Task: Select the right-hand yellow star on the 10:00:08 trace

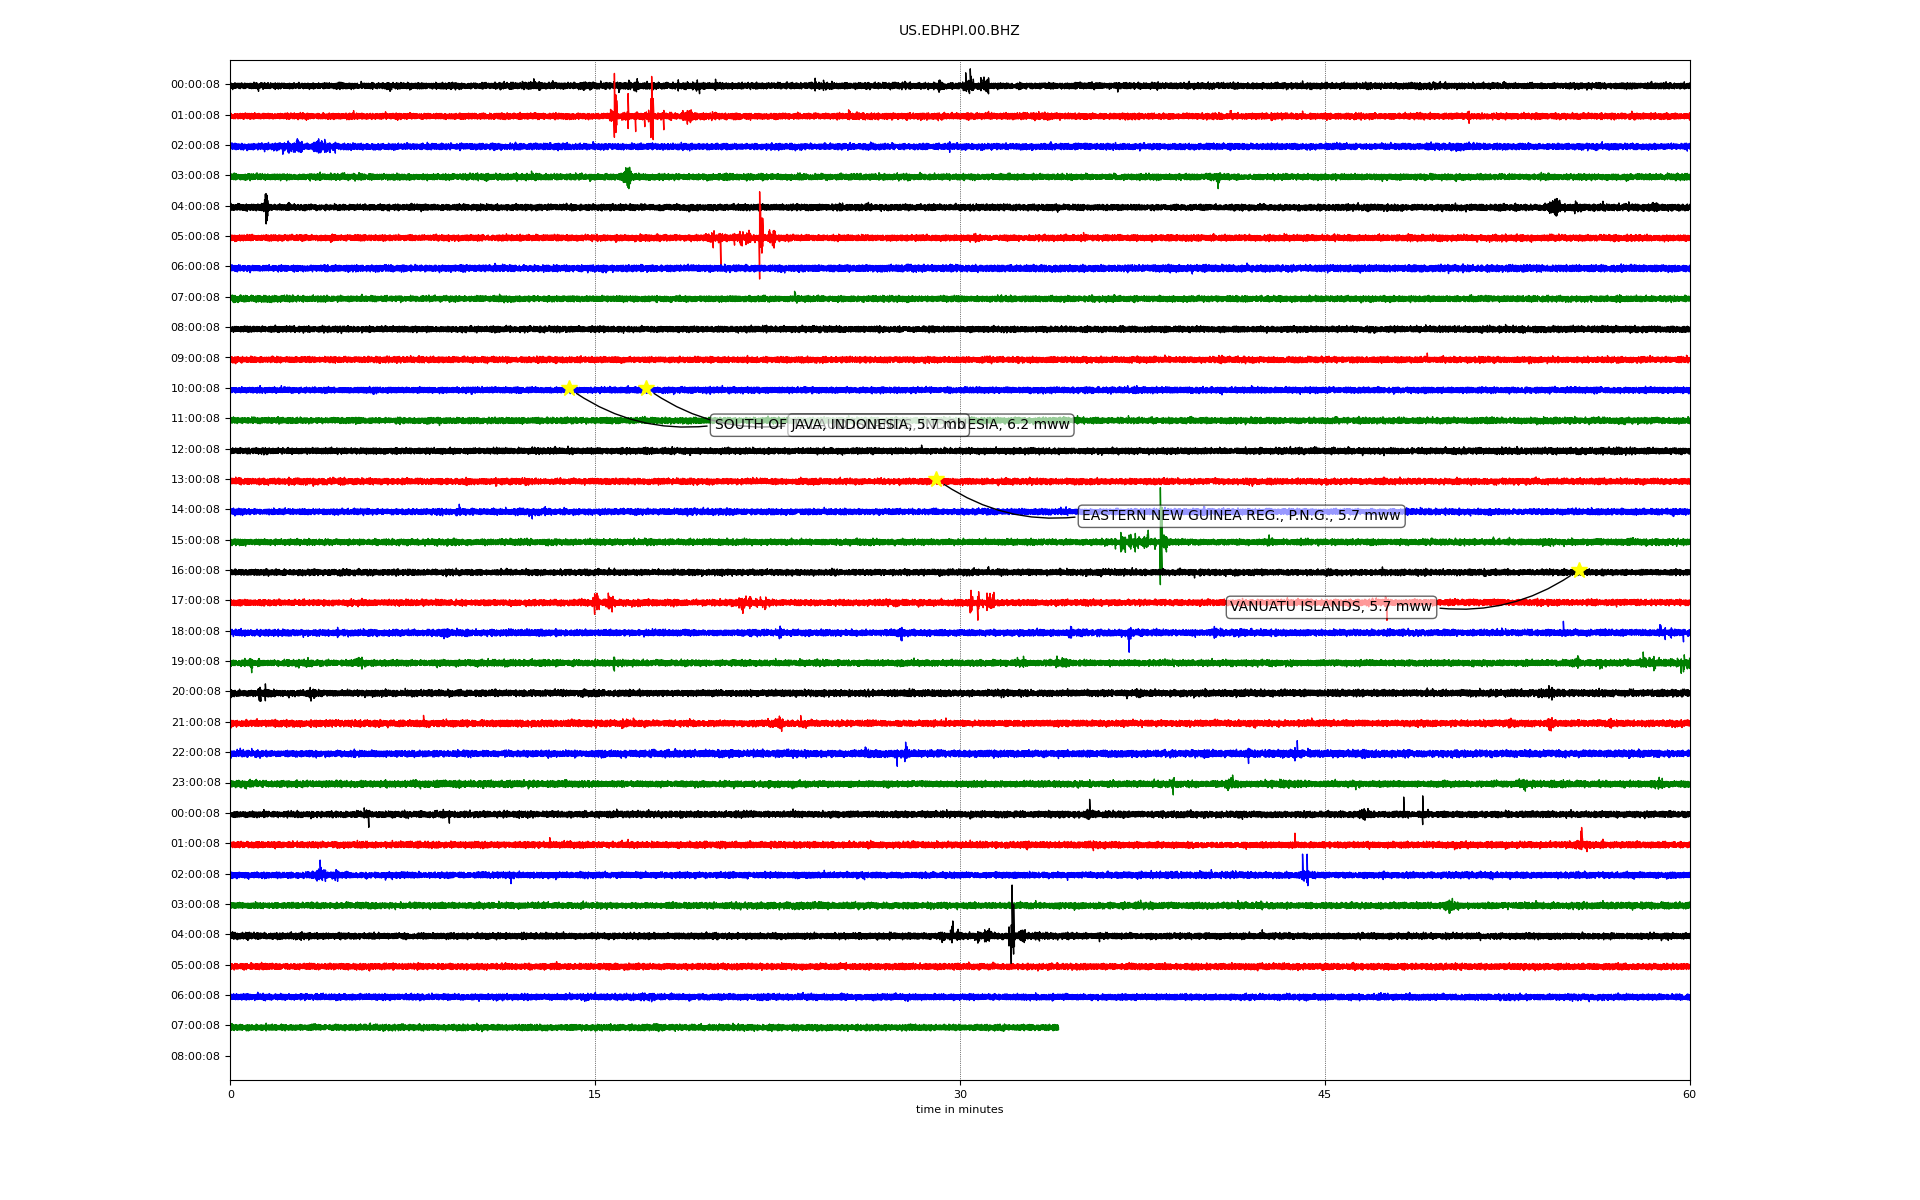Action: 646,388
